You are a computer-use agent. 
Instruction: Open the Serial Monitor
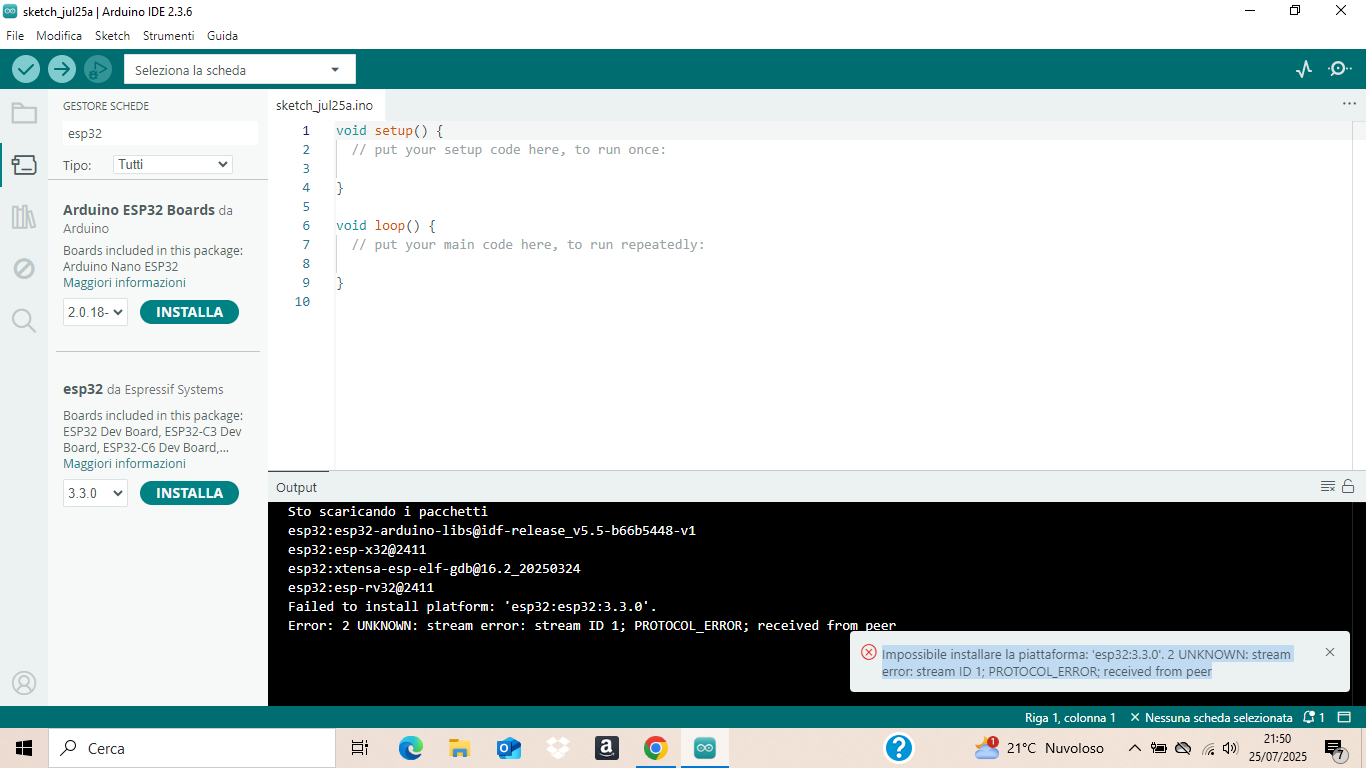pyautogui.click(x=1339, y=69)
